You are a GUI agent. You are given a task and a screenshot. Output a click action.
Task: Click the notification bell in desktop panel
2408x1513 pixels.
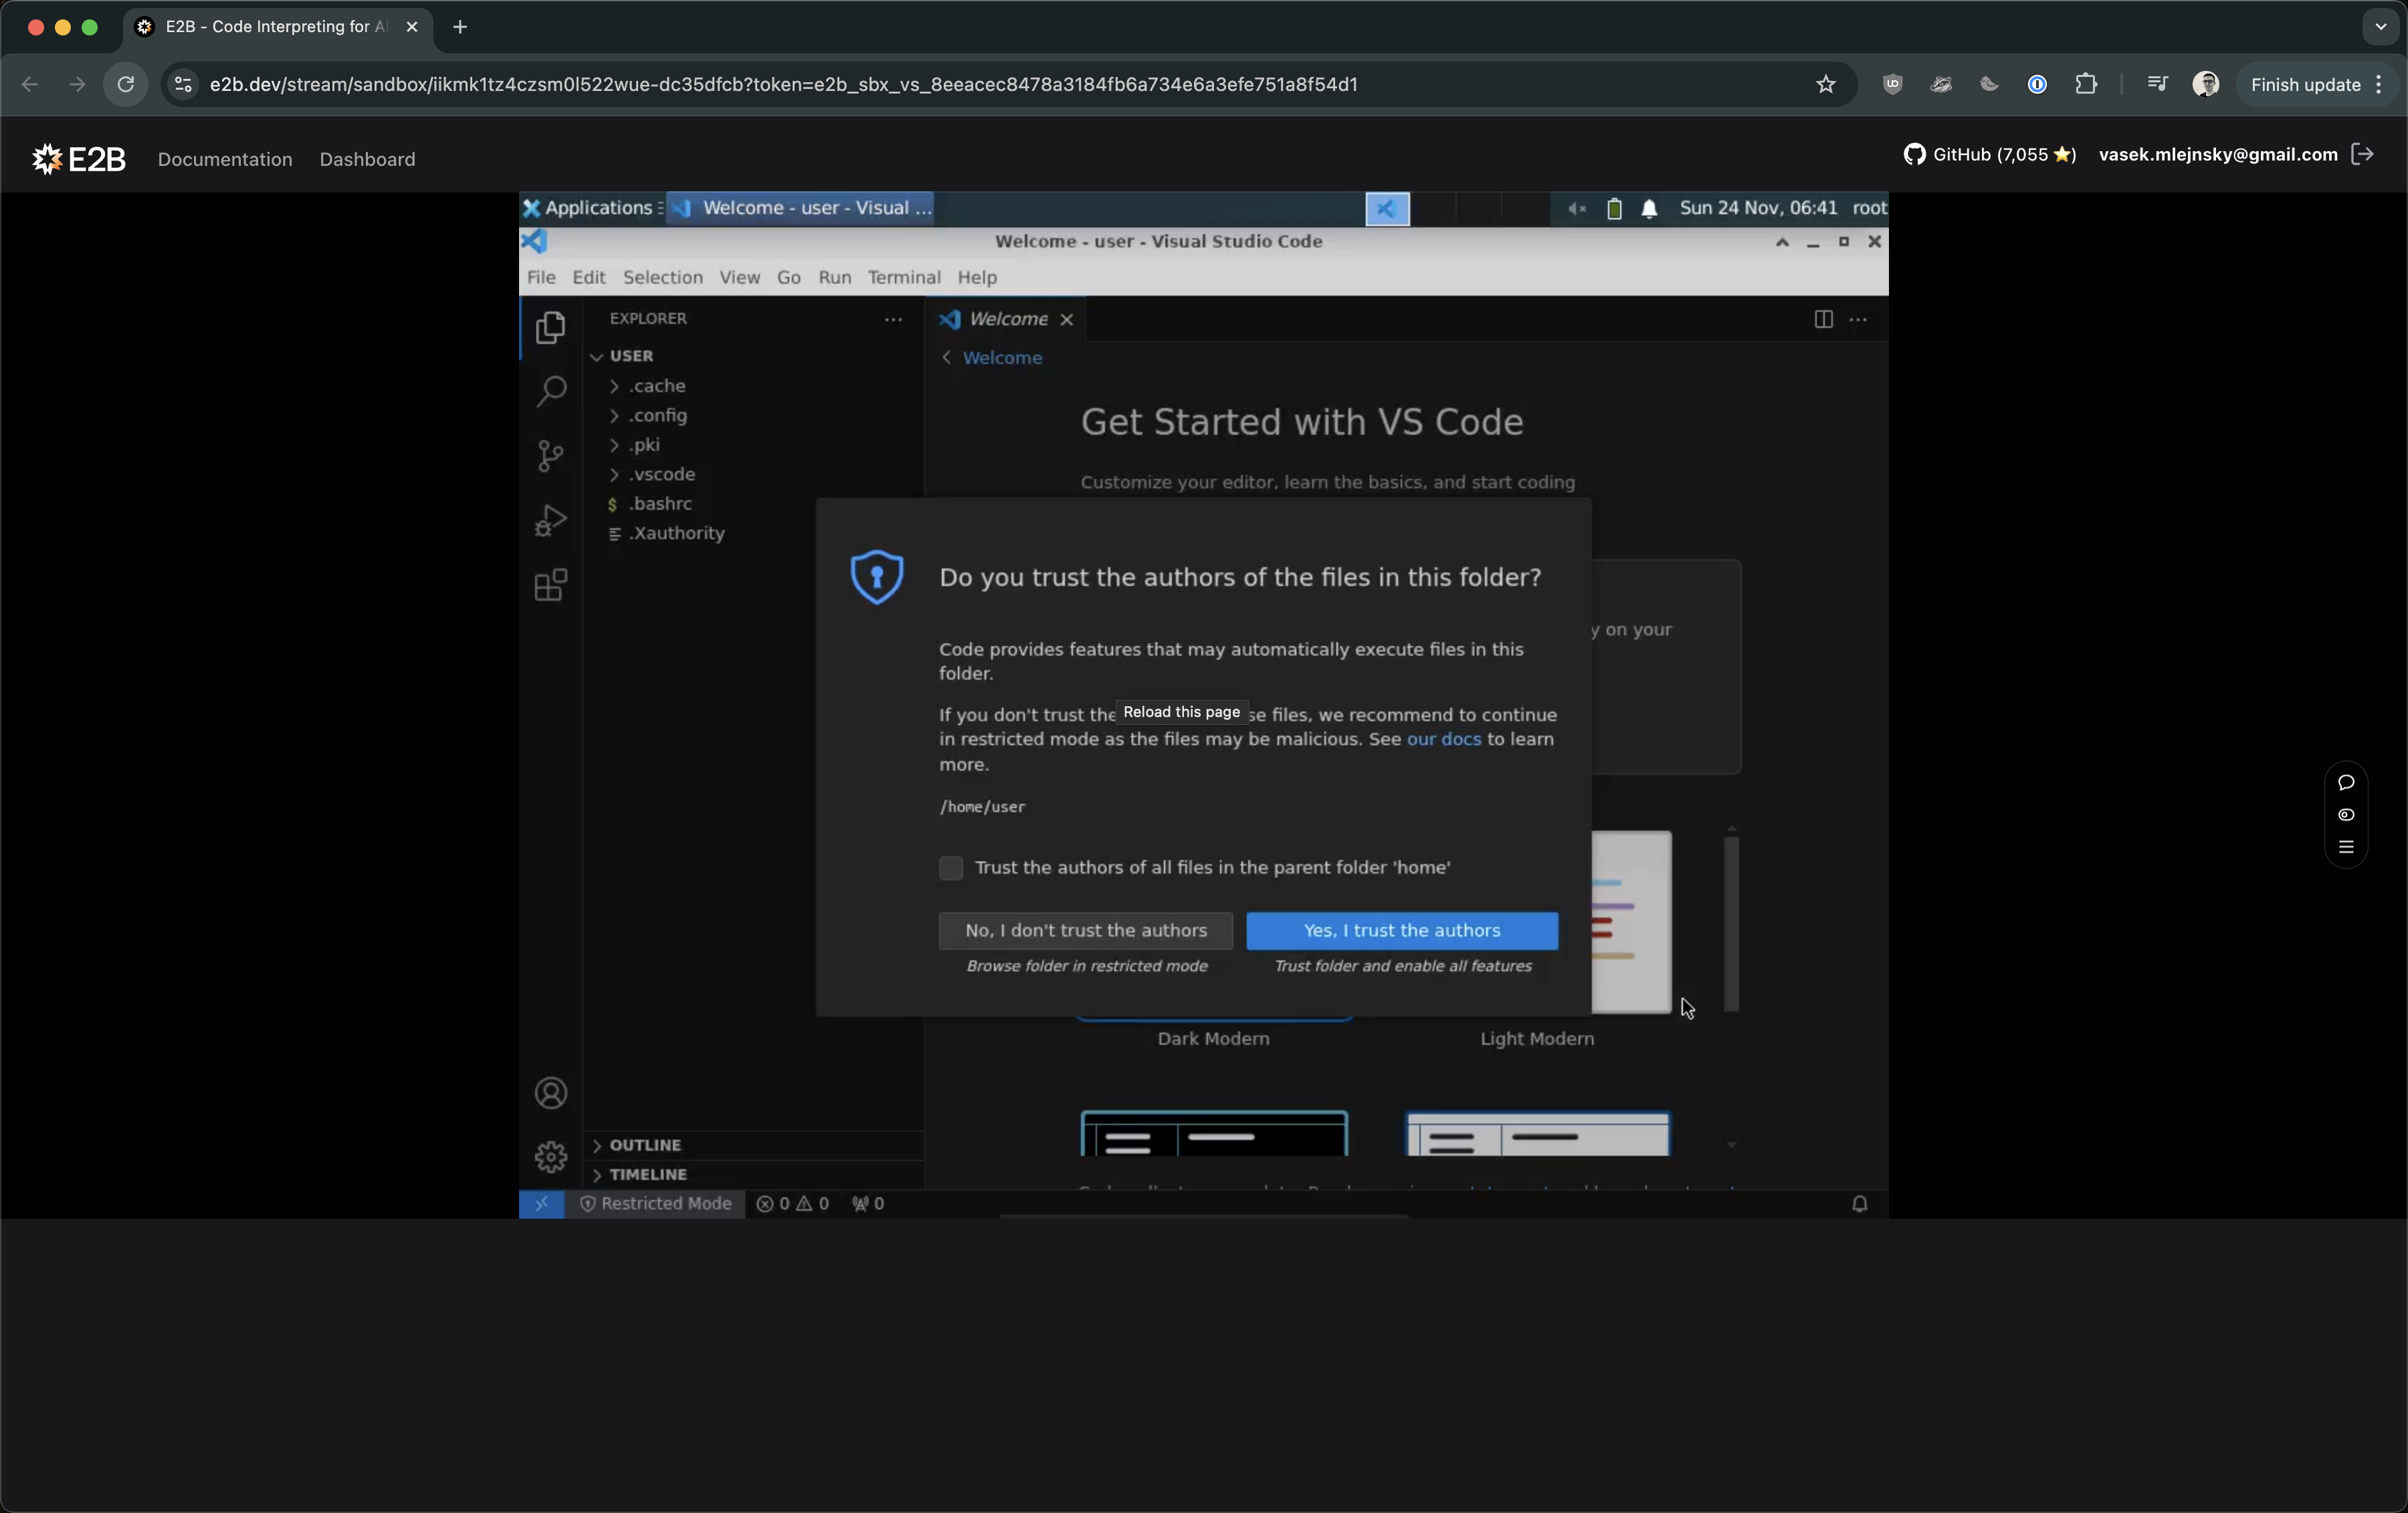(x=1649, y=208)
